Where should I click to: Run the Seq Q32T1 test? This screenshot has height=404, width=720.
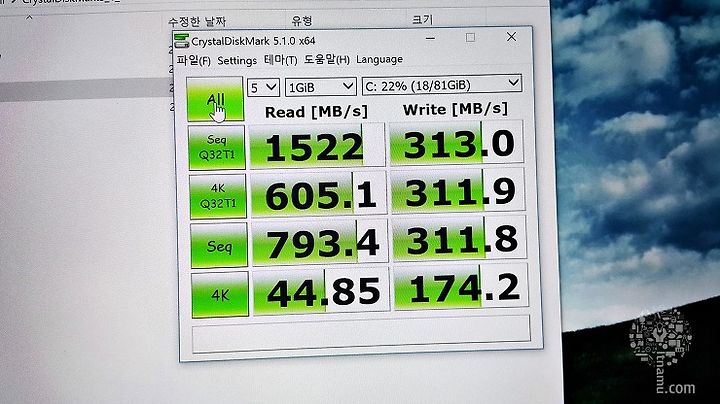coord(216,147)
